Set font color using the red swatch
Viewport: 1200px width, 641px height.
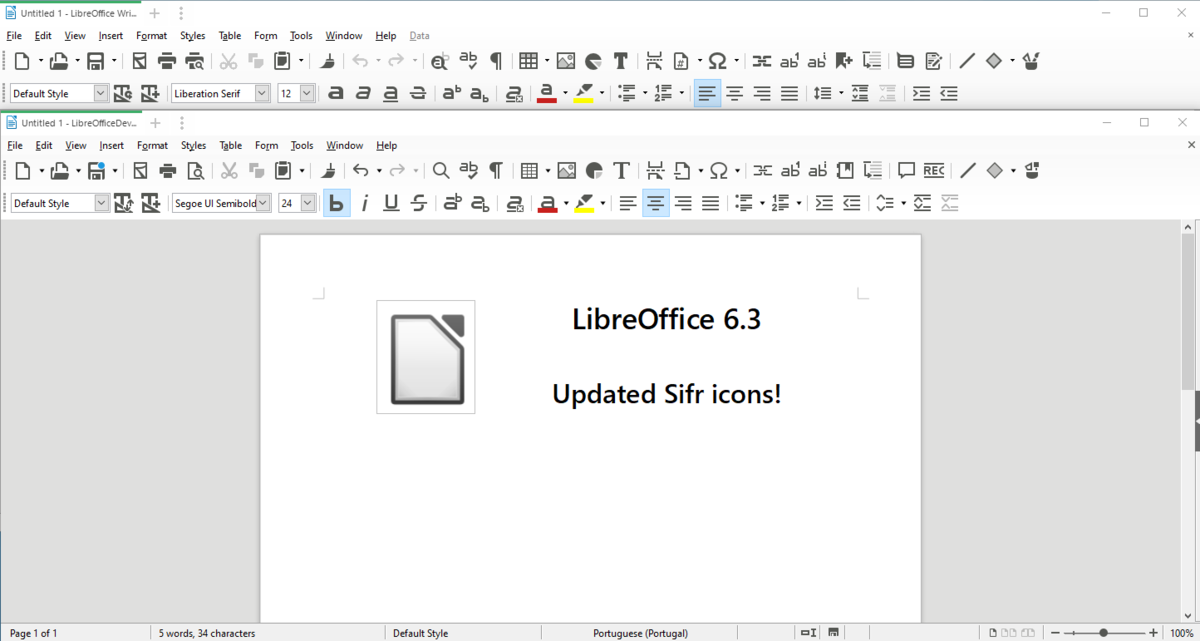pos(548,203)
